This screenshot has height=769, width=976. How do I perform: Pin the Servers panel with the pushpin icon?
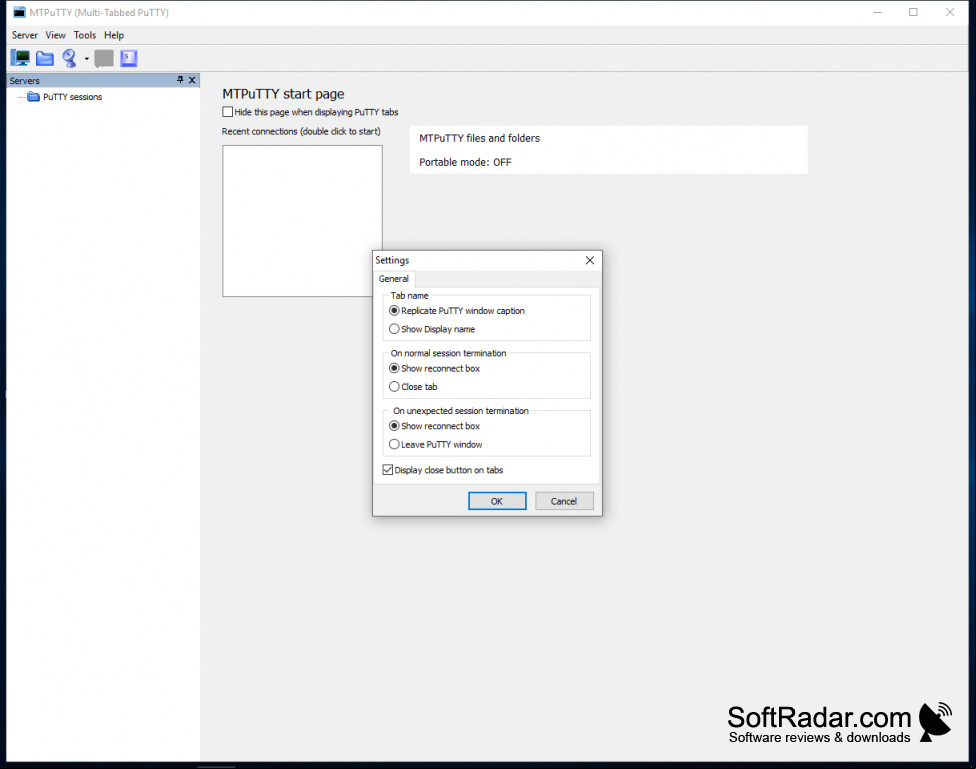180,80
